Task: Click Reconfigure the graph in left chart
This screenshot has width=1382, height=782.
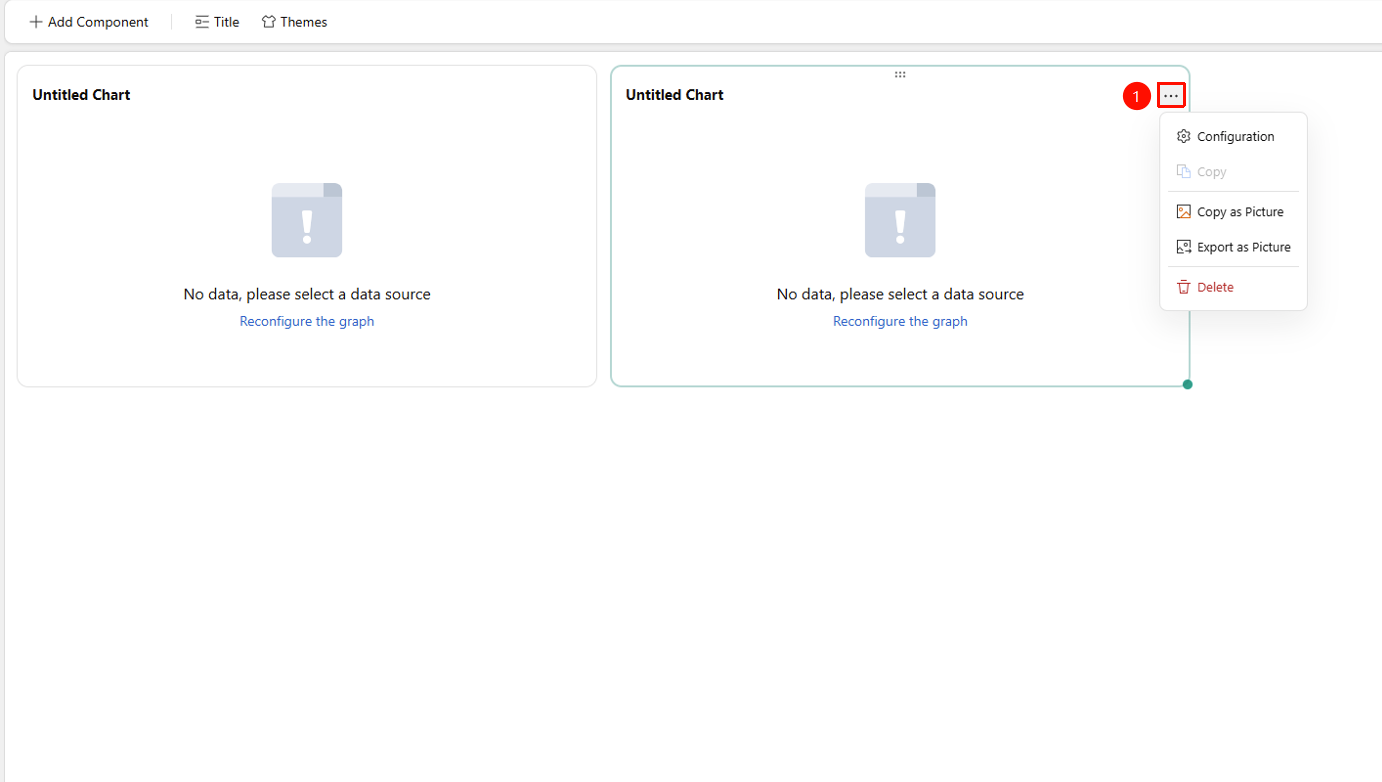Action: click(x=307, y=321)
